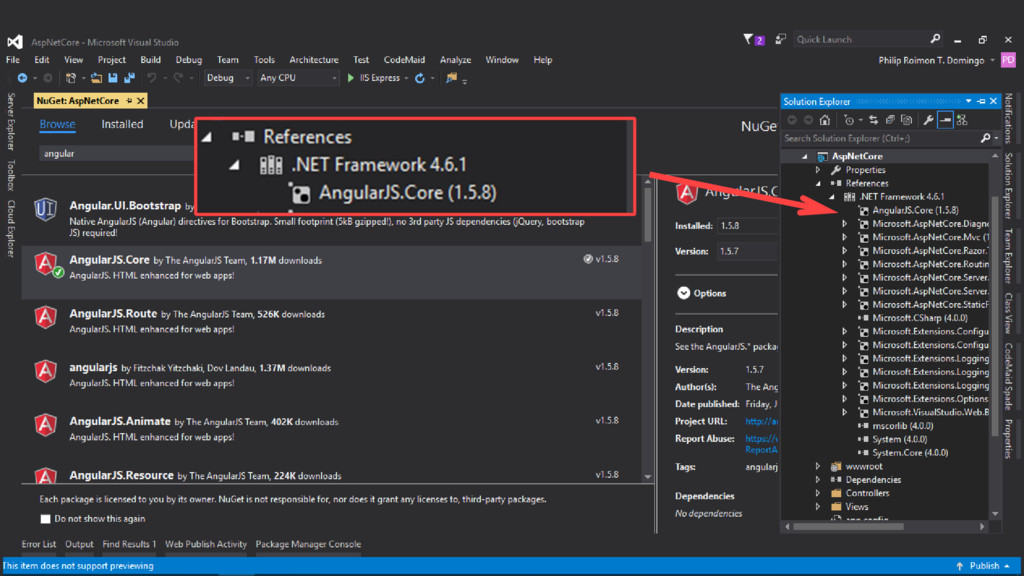This screenshot has width=1024, height=576.
Task: Open the CodeMaid Spade side tab
Action: point(1008,376)
